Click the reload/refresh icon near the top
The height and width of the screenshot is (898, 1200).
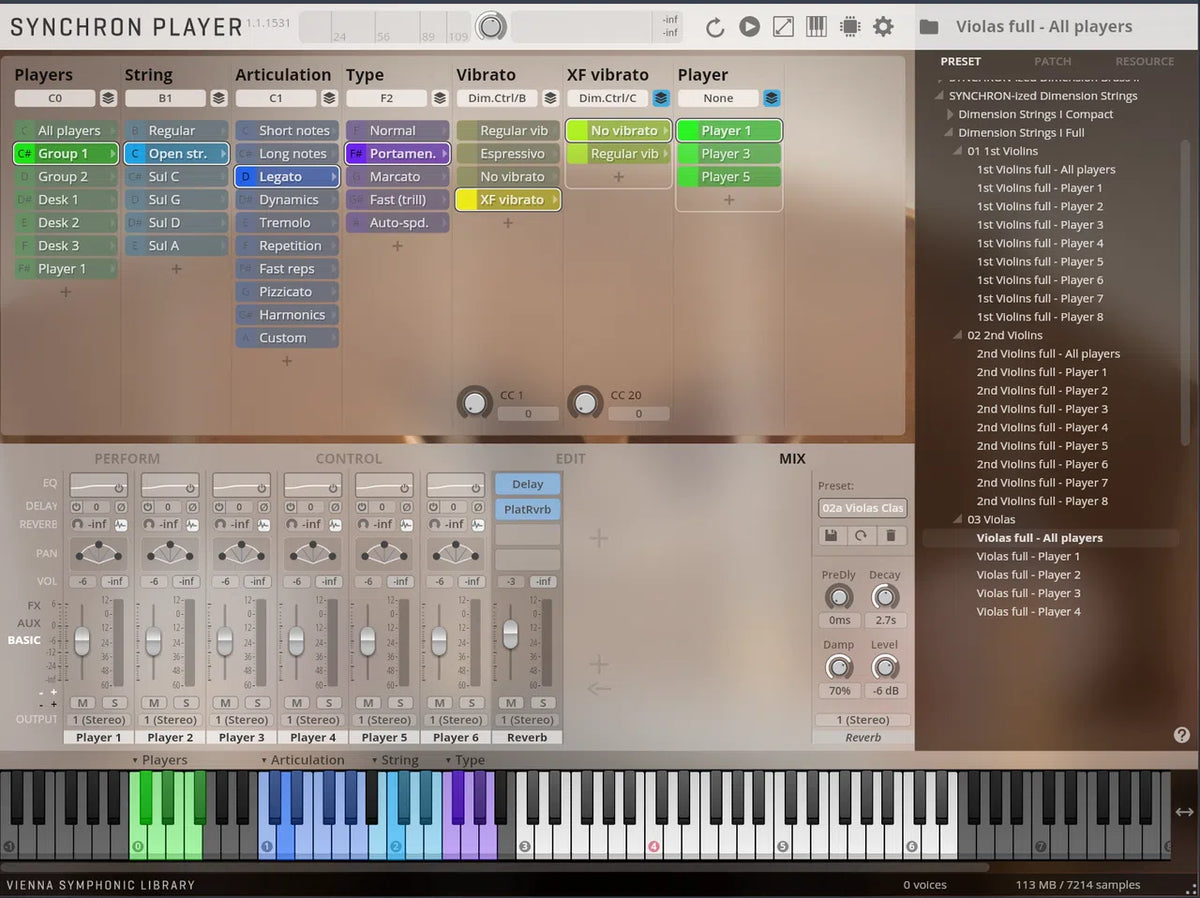tap(714, 27)
